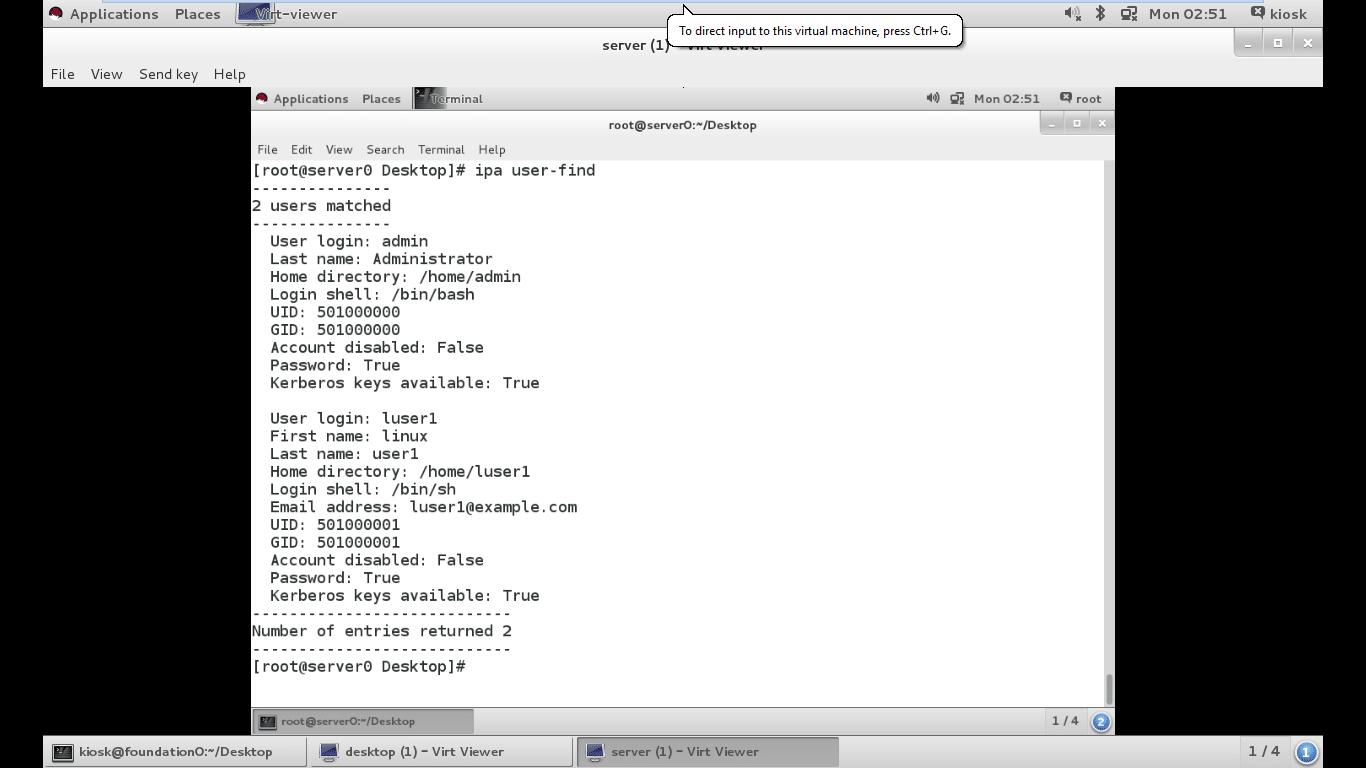Open the guest network icon
Screen dimensions: 1366x768
957,98
